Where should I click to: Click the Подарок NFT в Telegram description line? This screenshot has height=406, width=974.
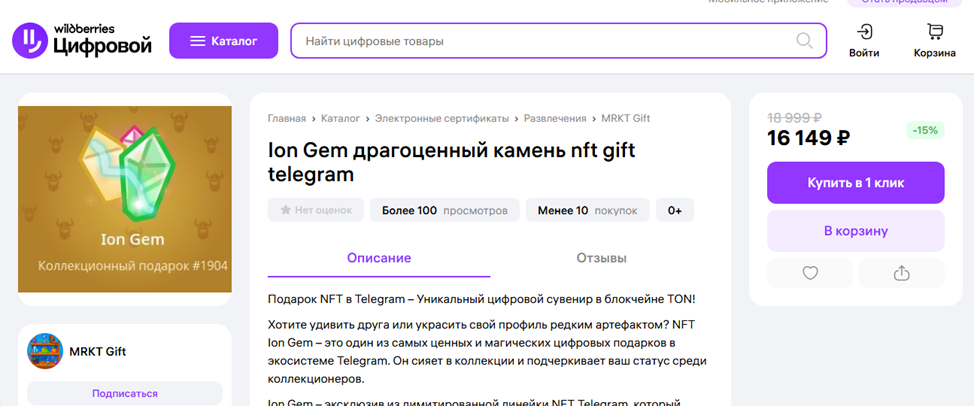(481, 299)
